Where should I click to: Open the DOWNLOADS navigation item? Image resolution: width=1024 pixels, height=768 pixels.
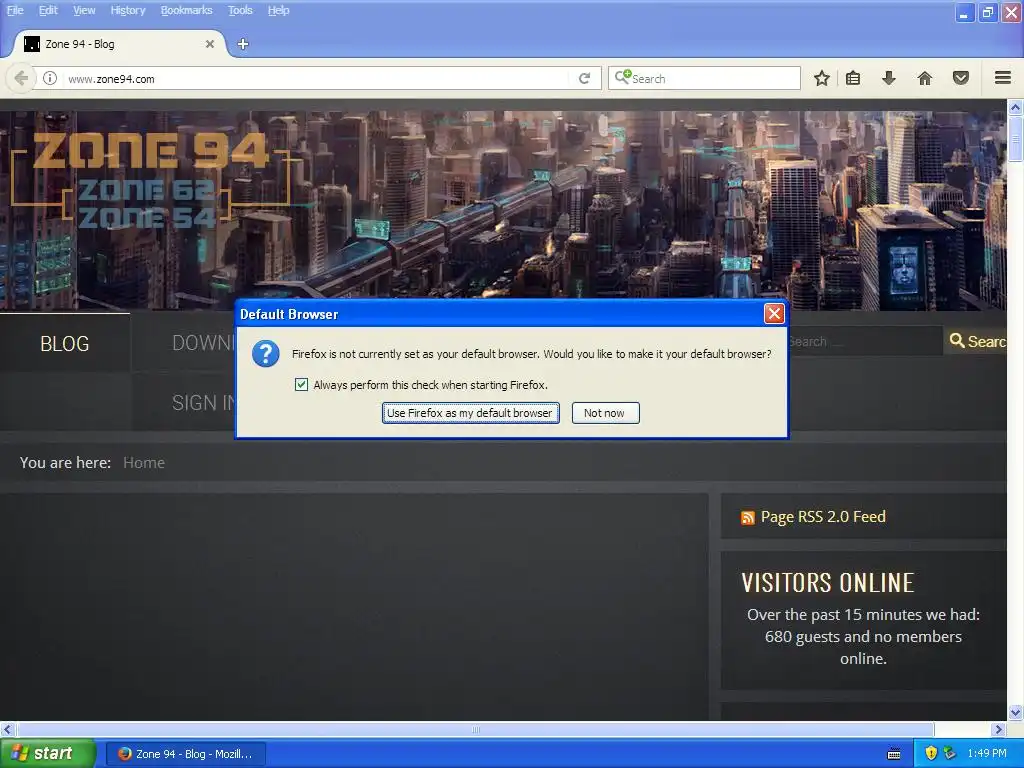[203, 342]
